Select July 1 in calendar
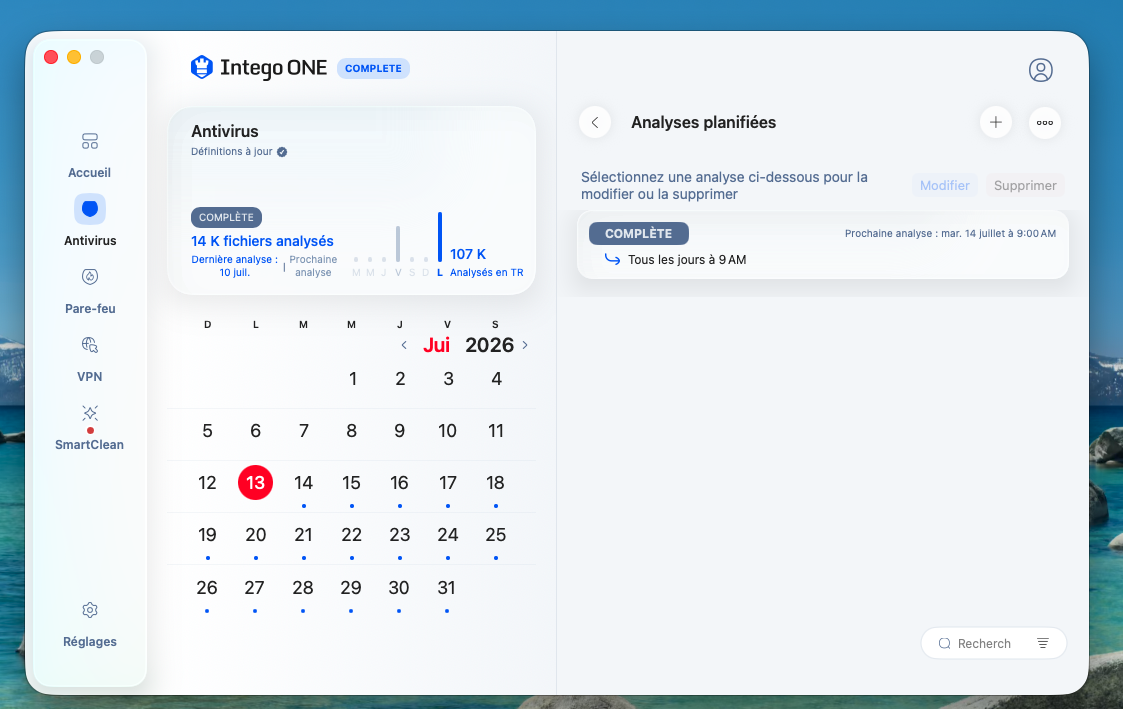The image size is (1123, 709). [352, 379]
